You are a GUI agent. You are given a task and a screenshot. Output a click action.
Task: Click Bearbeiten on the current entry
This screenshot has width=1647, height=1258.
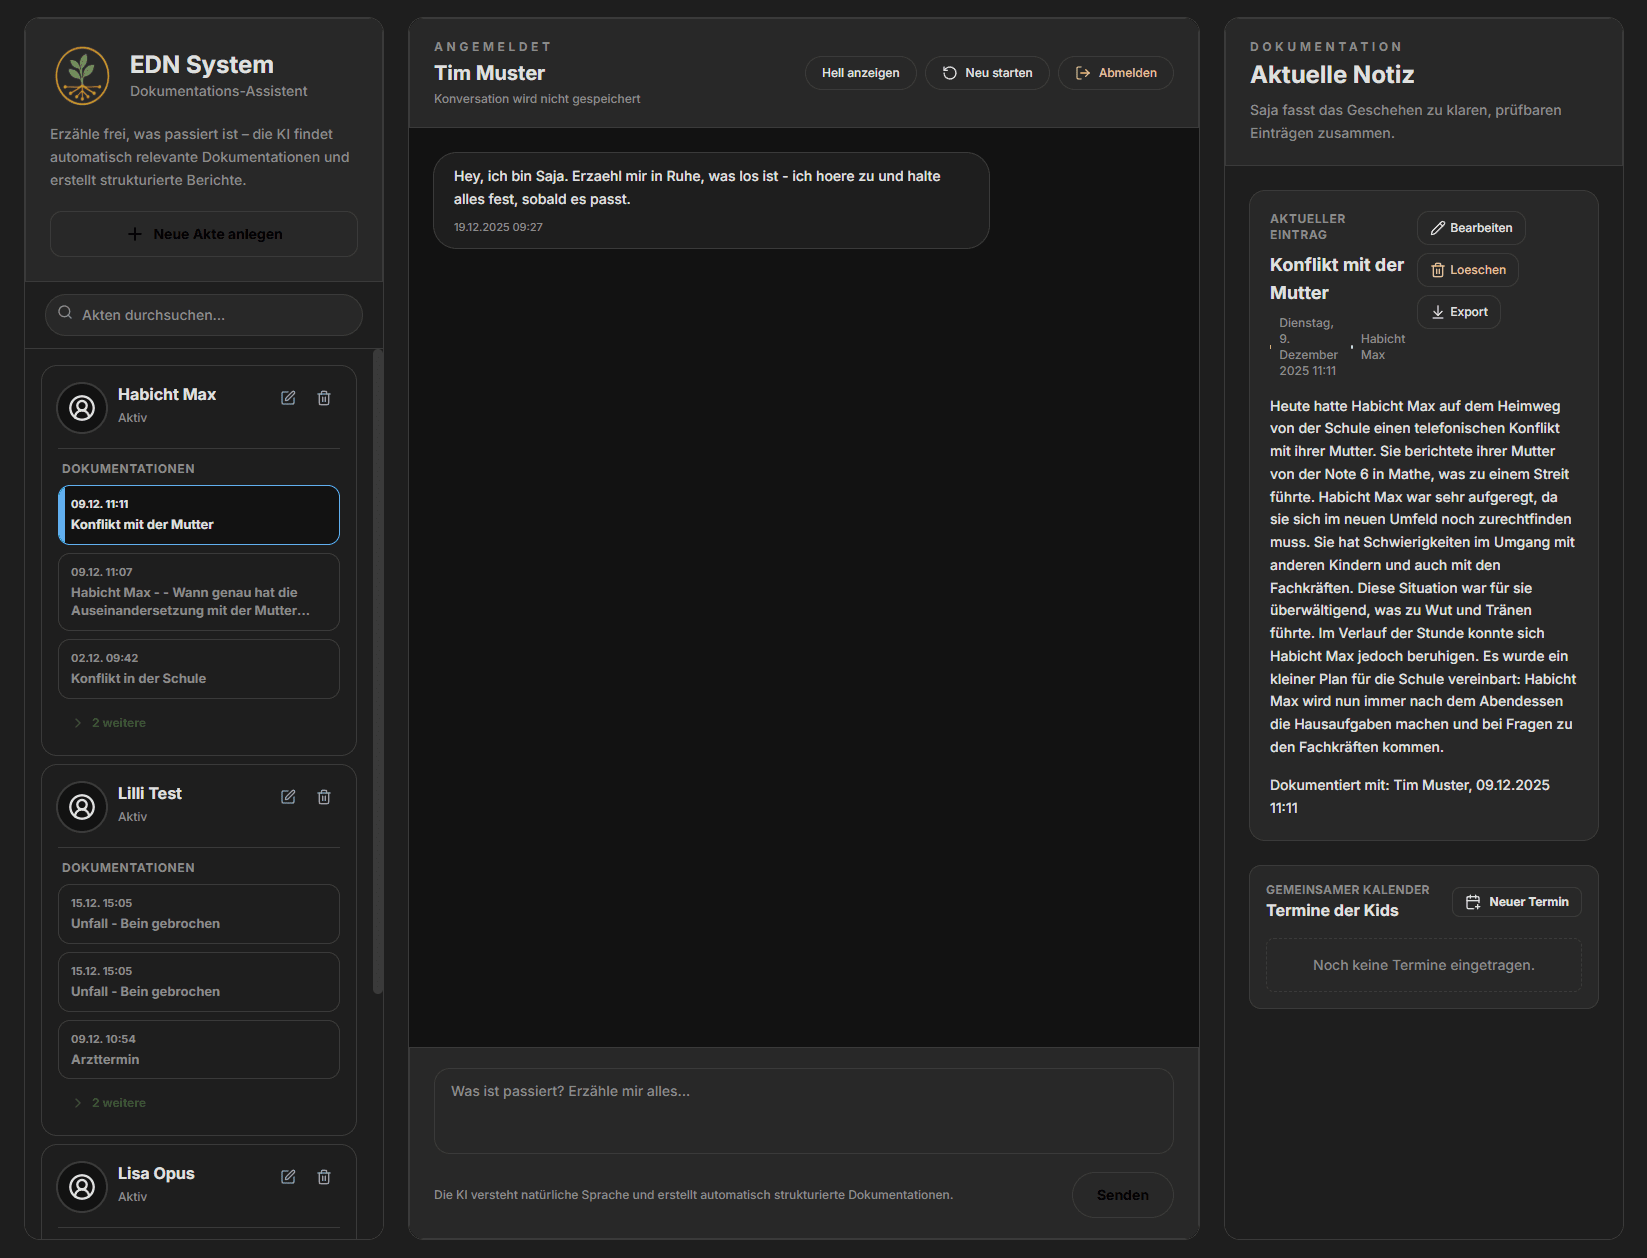(x=1470, y=227)
